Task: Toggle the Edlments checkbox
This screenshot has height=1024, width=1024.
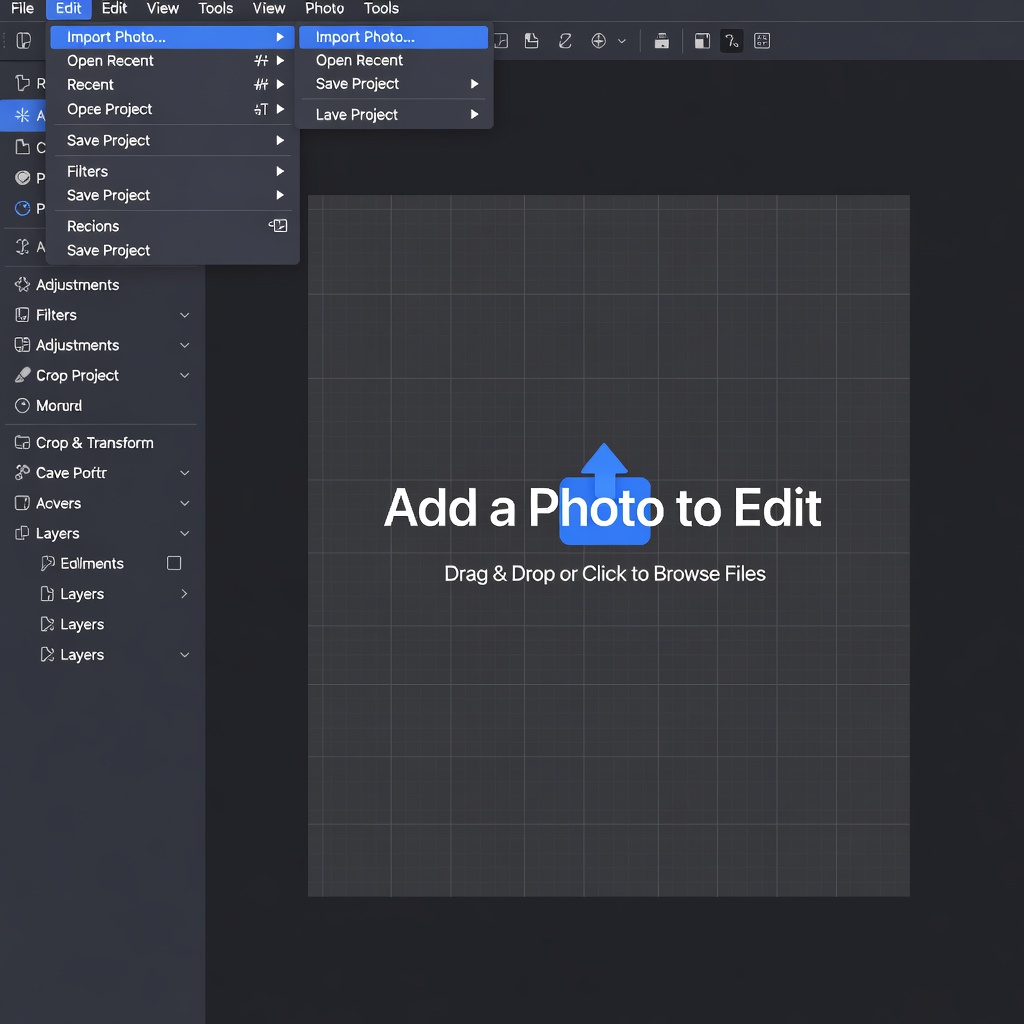Action: pyautogui.click(x=174, y=563)
